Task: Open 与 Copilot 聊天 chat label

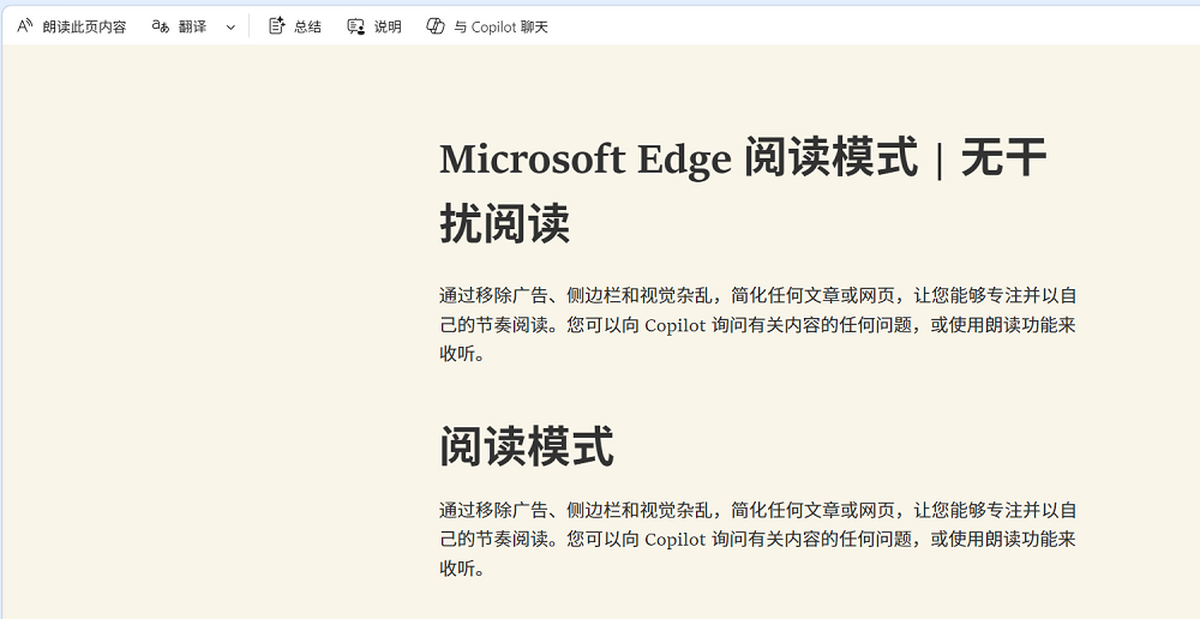Action: click(501, 27)
